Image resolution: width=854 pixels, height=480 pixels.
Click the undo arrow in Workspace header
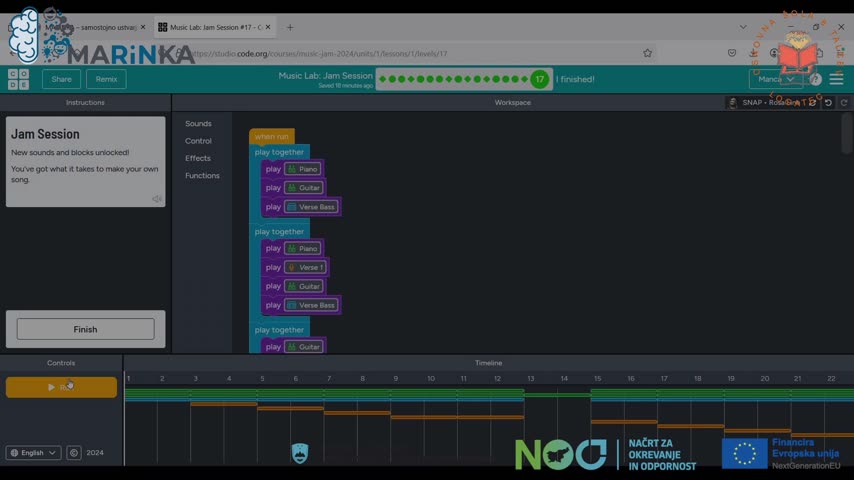(828, 103)
